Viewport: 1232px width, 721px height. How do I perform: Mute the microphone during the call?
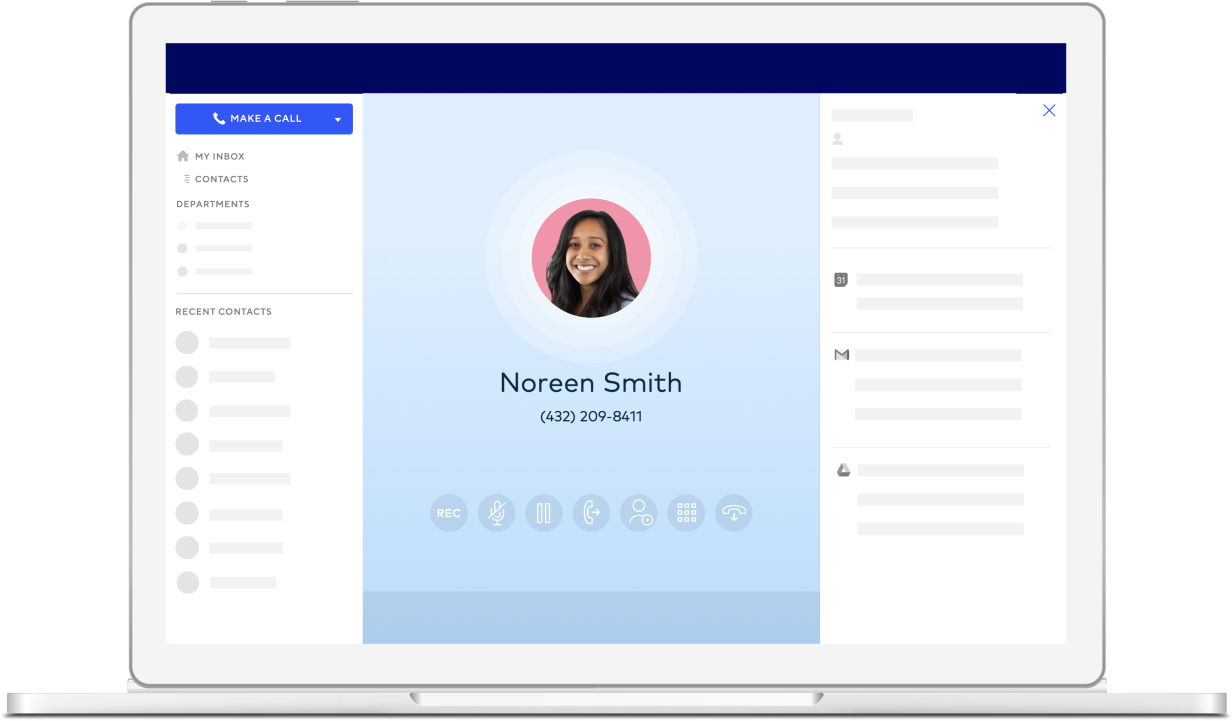[496, 512]
